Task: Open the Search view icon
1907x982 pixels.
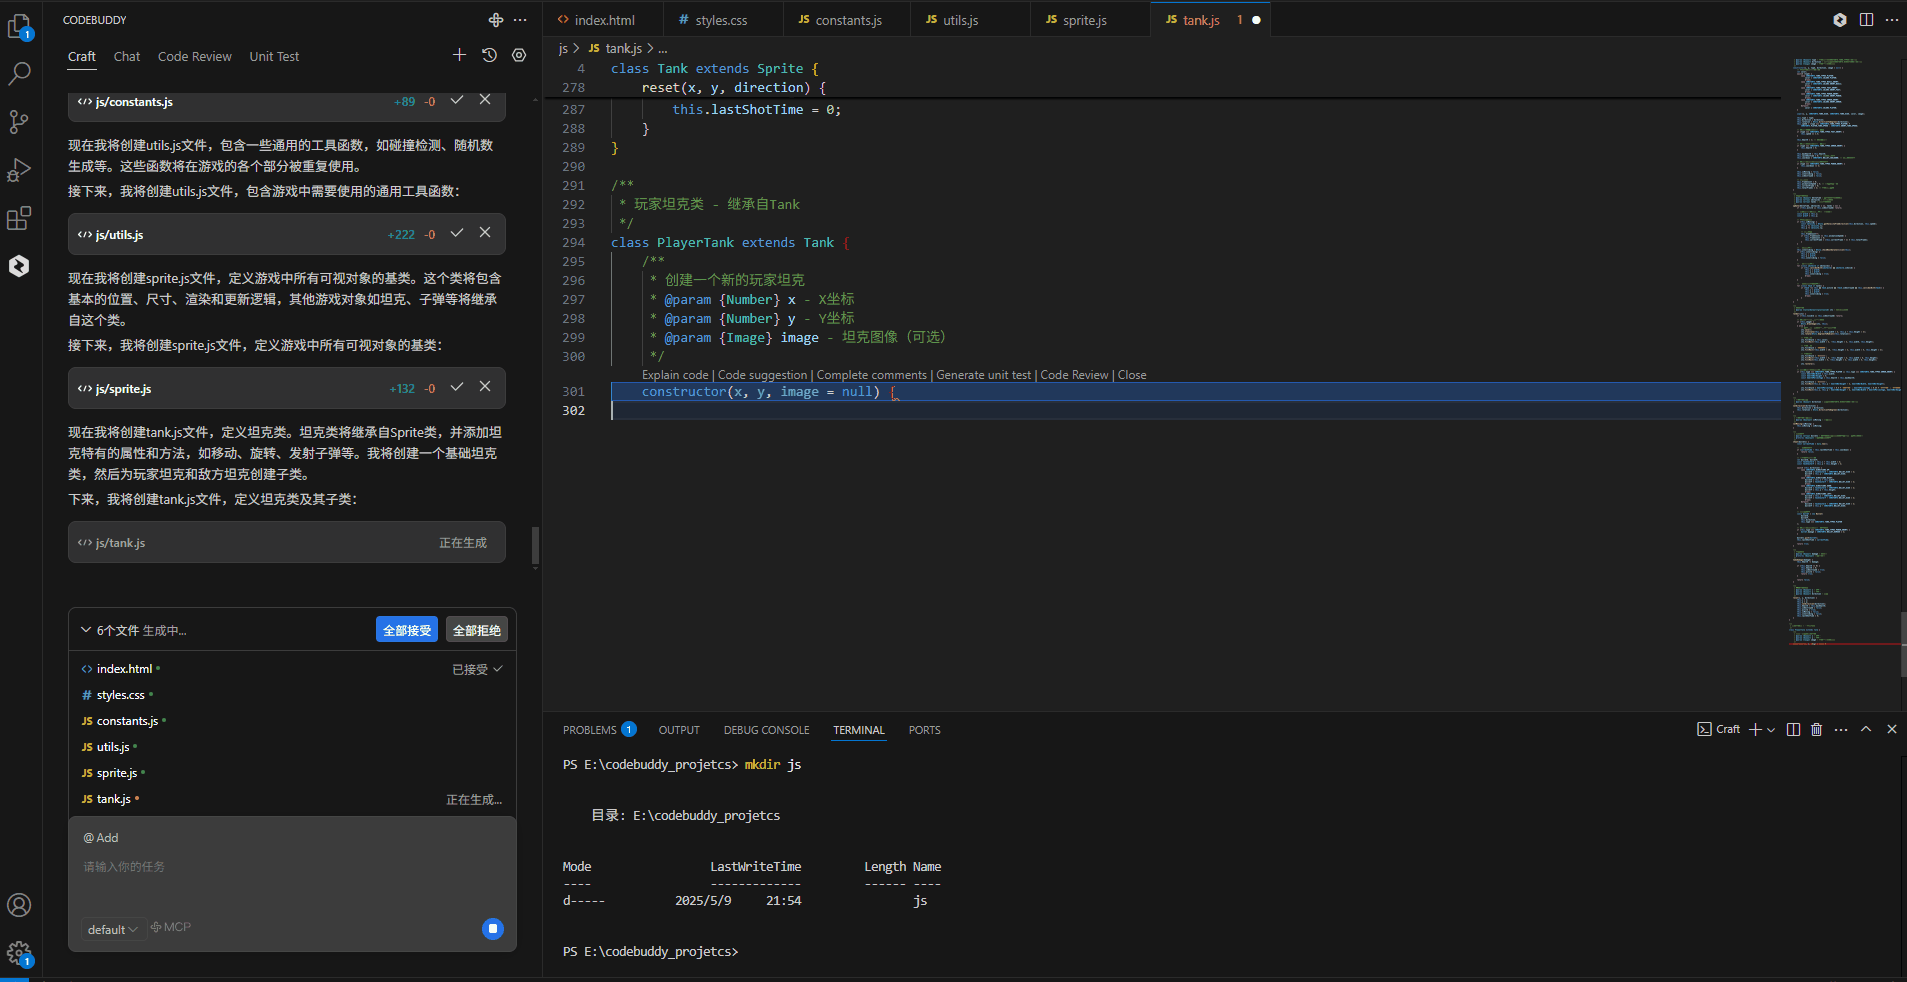Action: tap(19, 73)
